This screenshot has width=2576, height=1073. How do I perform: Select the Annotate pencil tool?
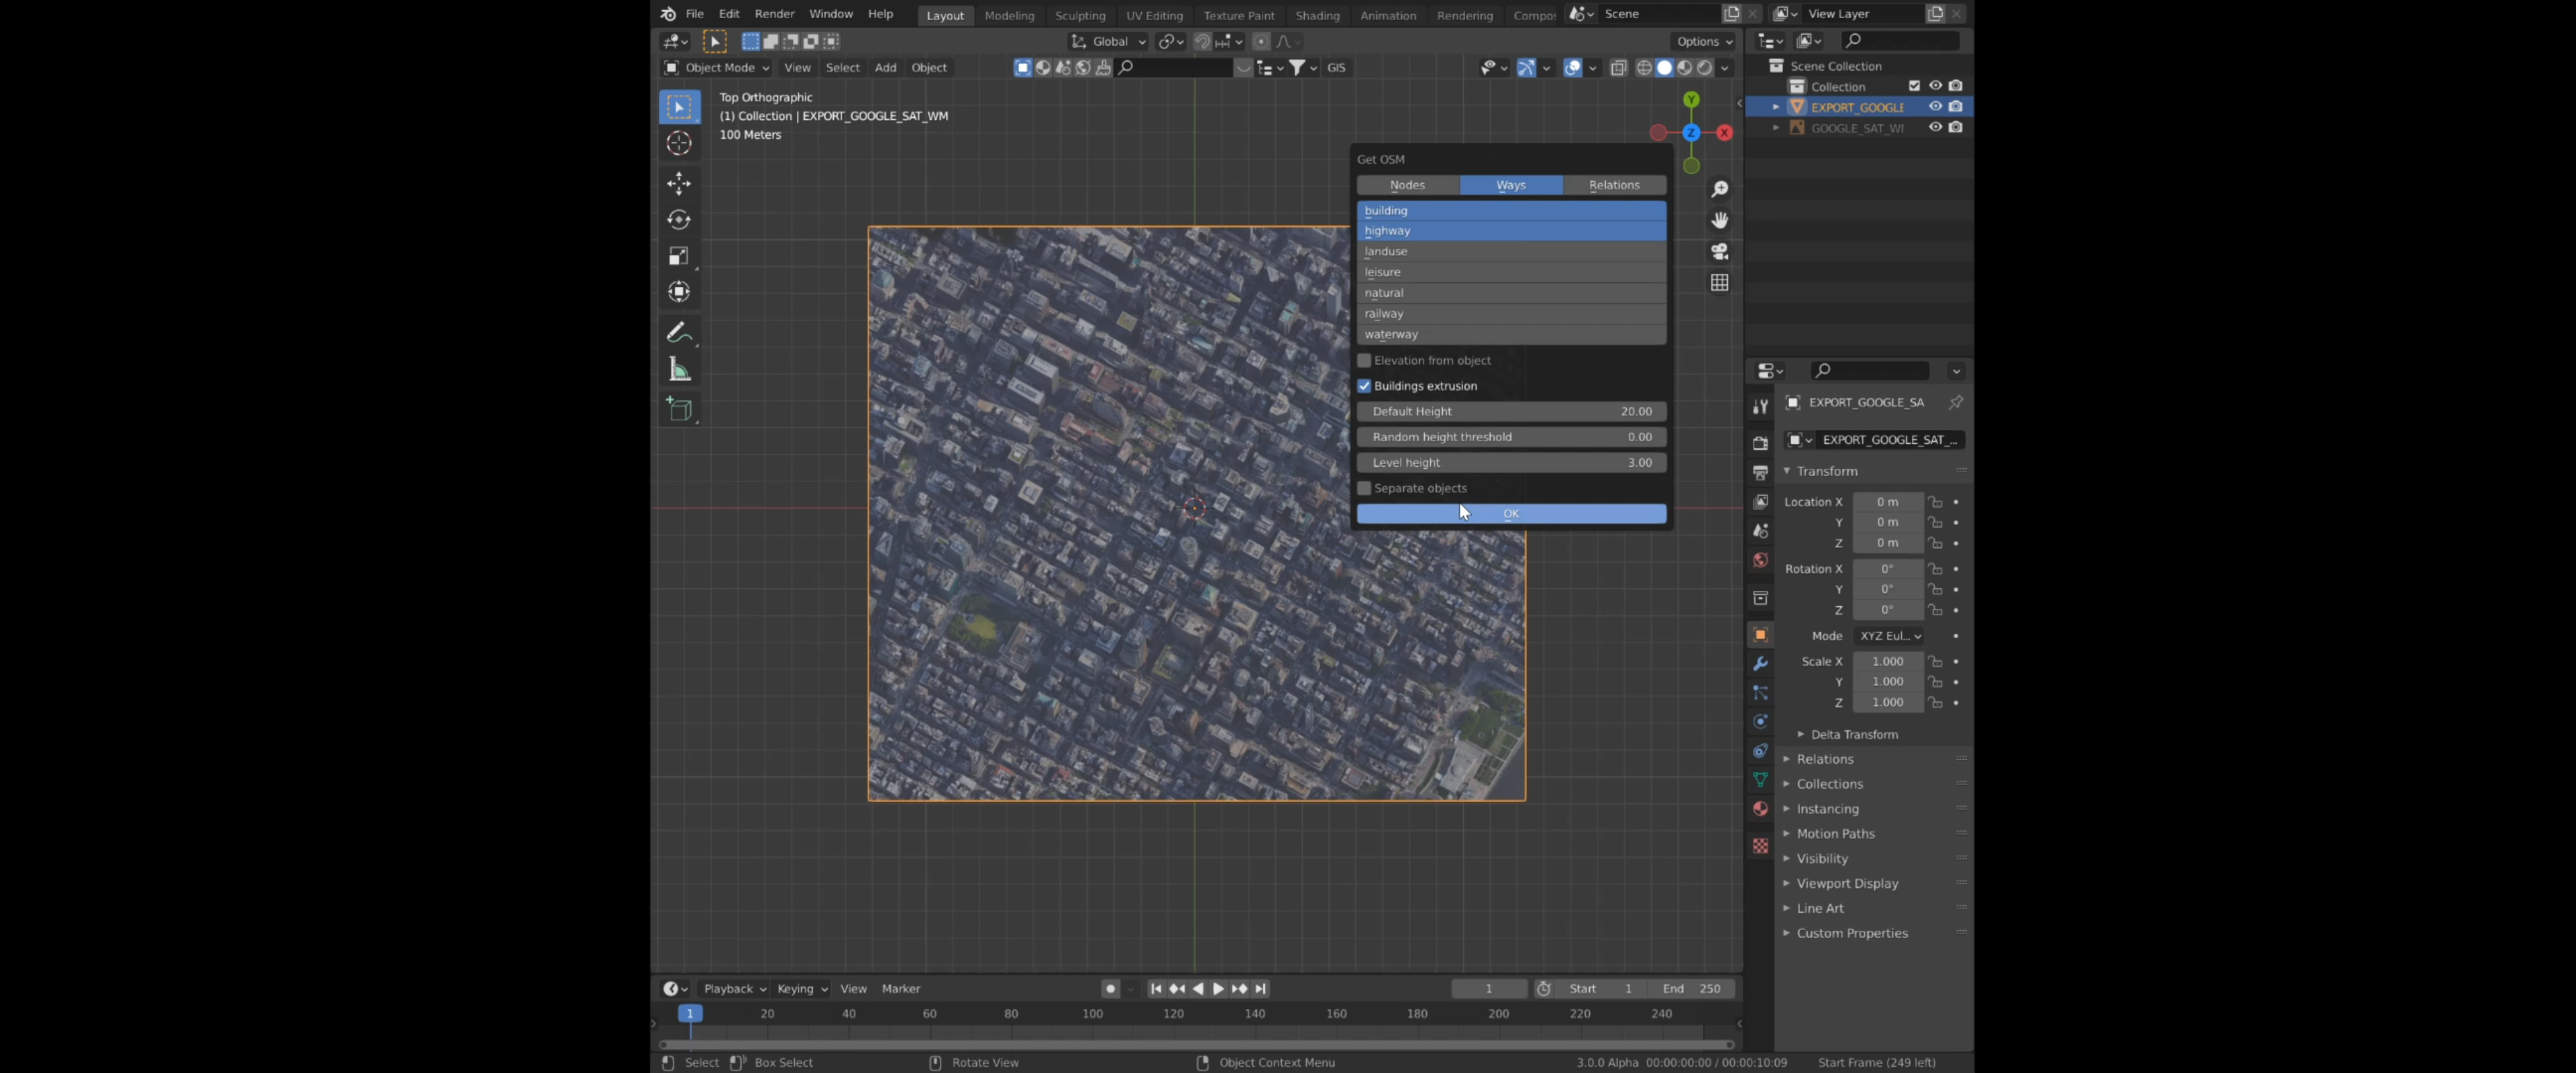(679, 332)
